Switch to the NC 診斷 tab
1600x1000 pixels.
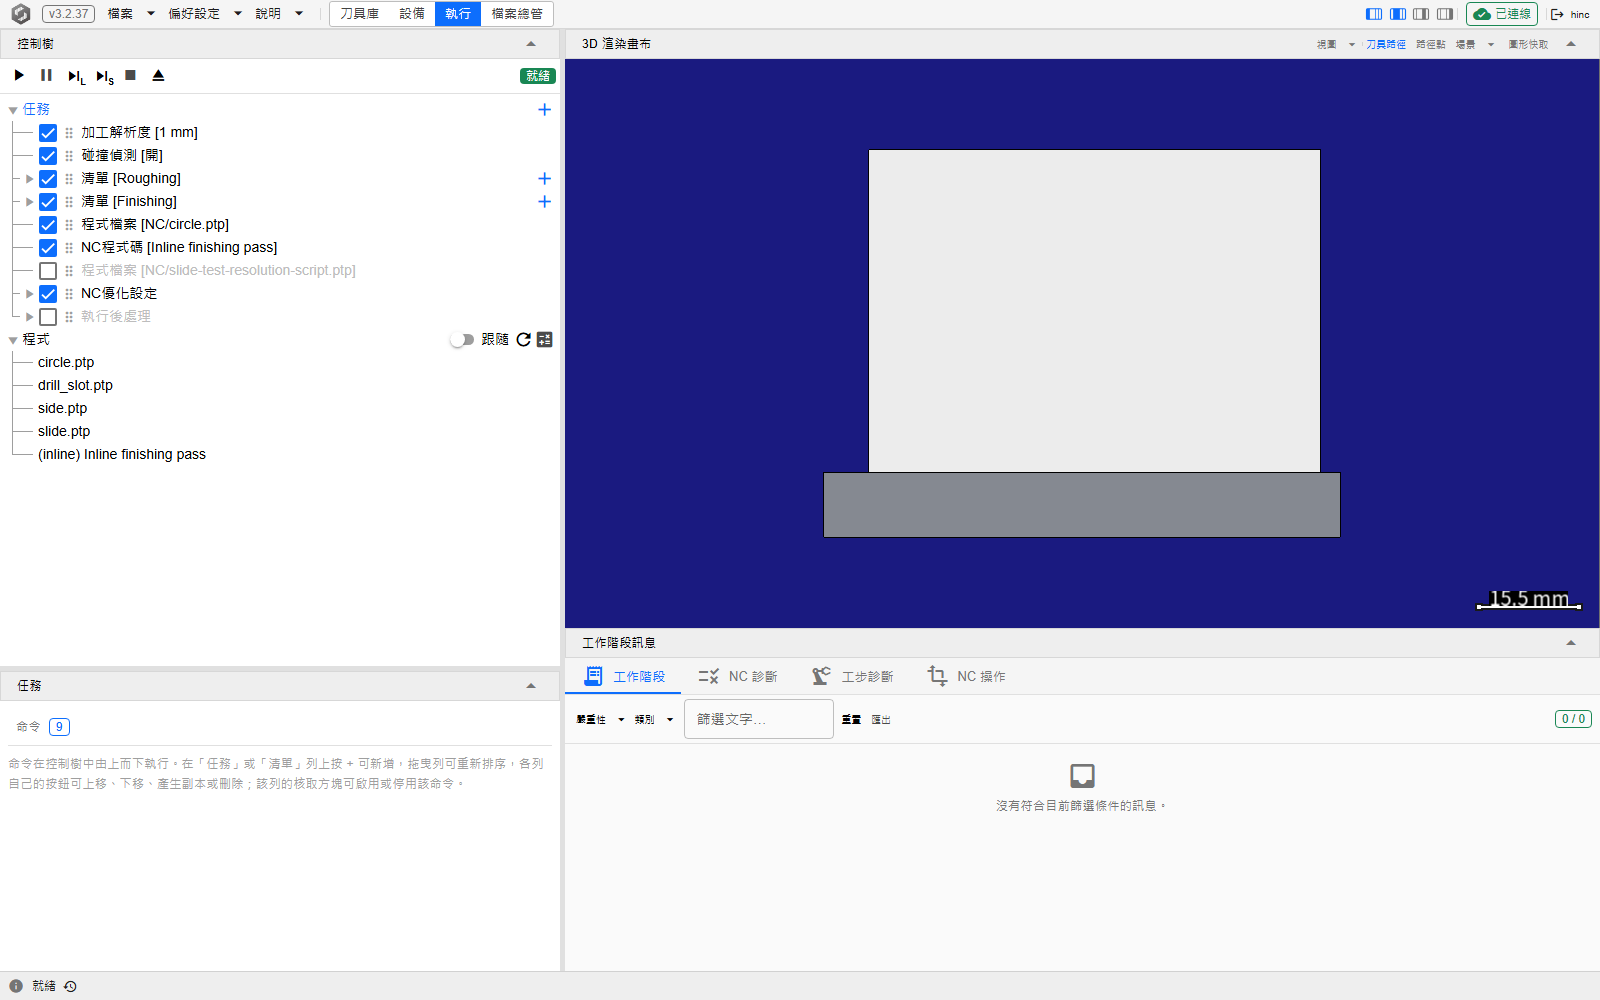(738, 676)
